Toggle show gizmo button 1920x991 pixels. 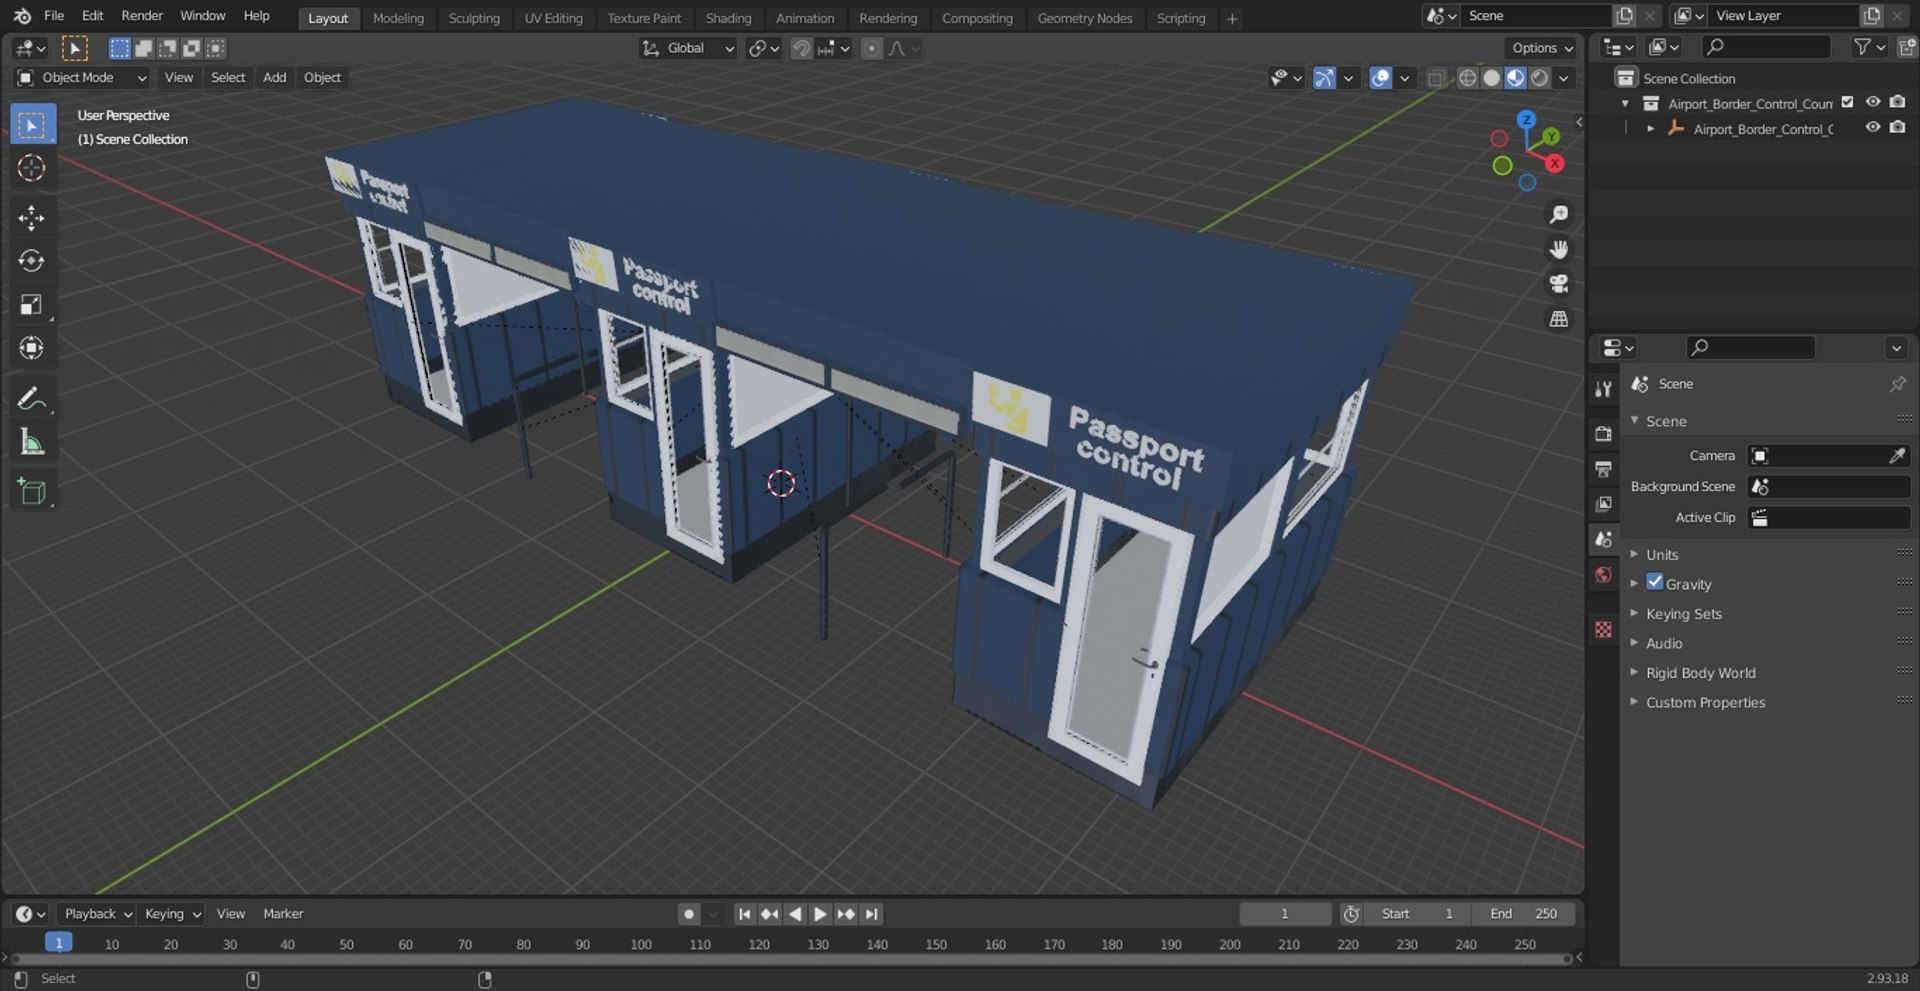(1324, 77)
